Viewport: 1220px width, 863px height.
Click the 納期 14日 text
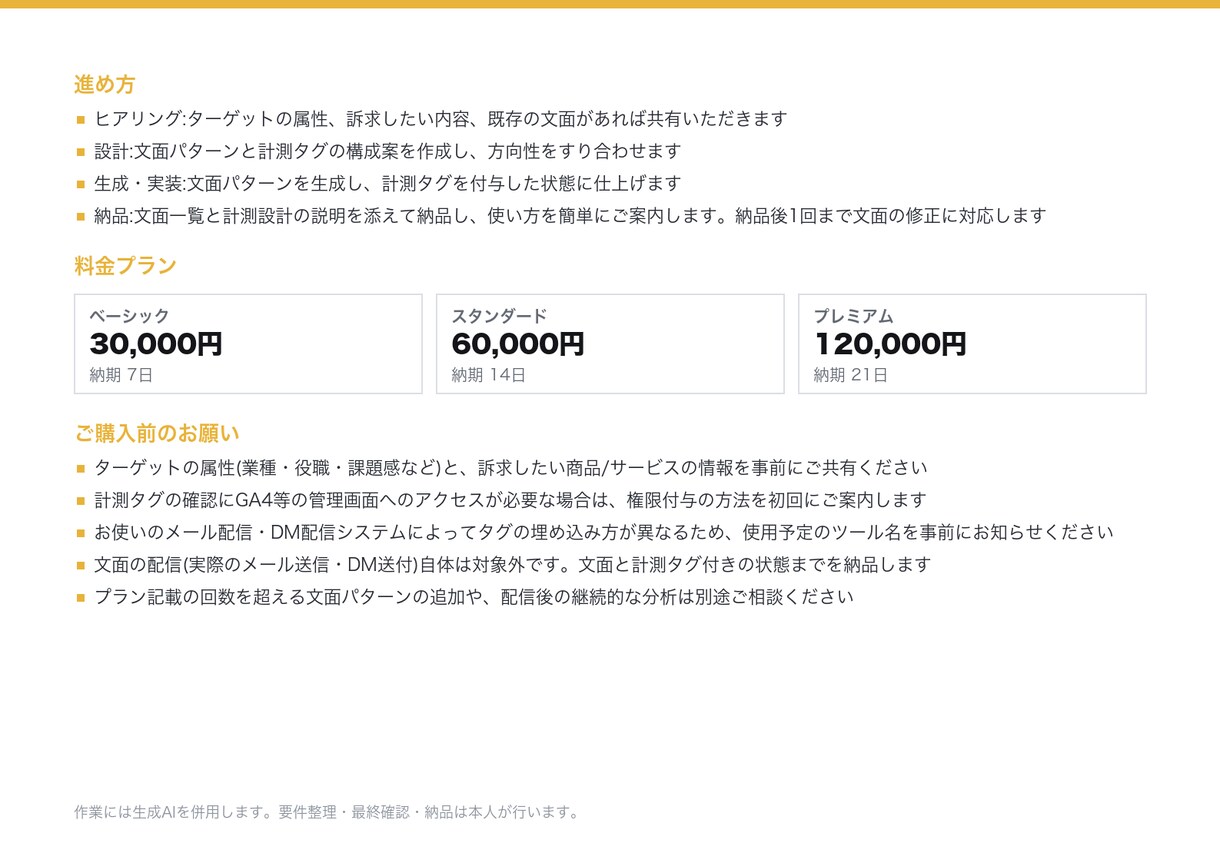click(x=488, y=376)
